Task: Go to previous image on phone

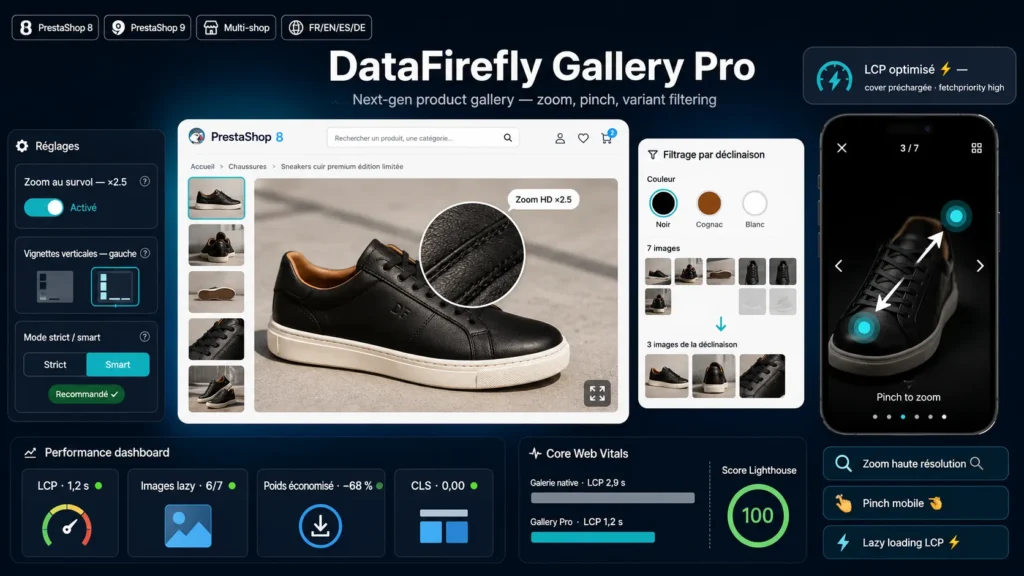Action: pos(839,266)
